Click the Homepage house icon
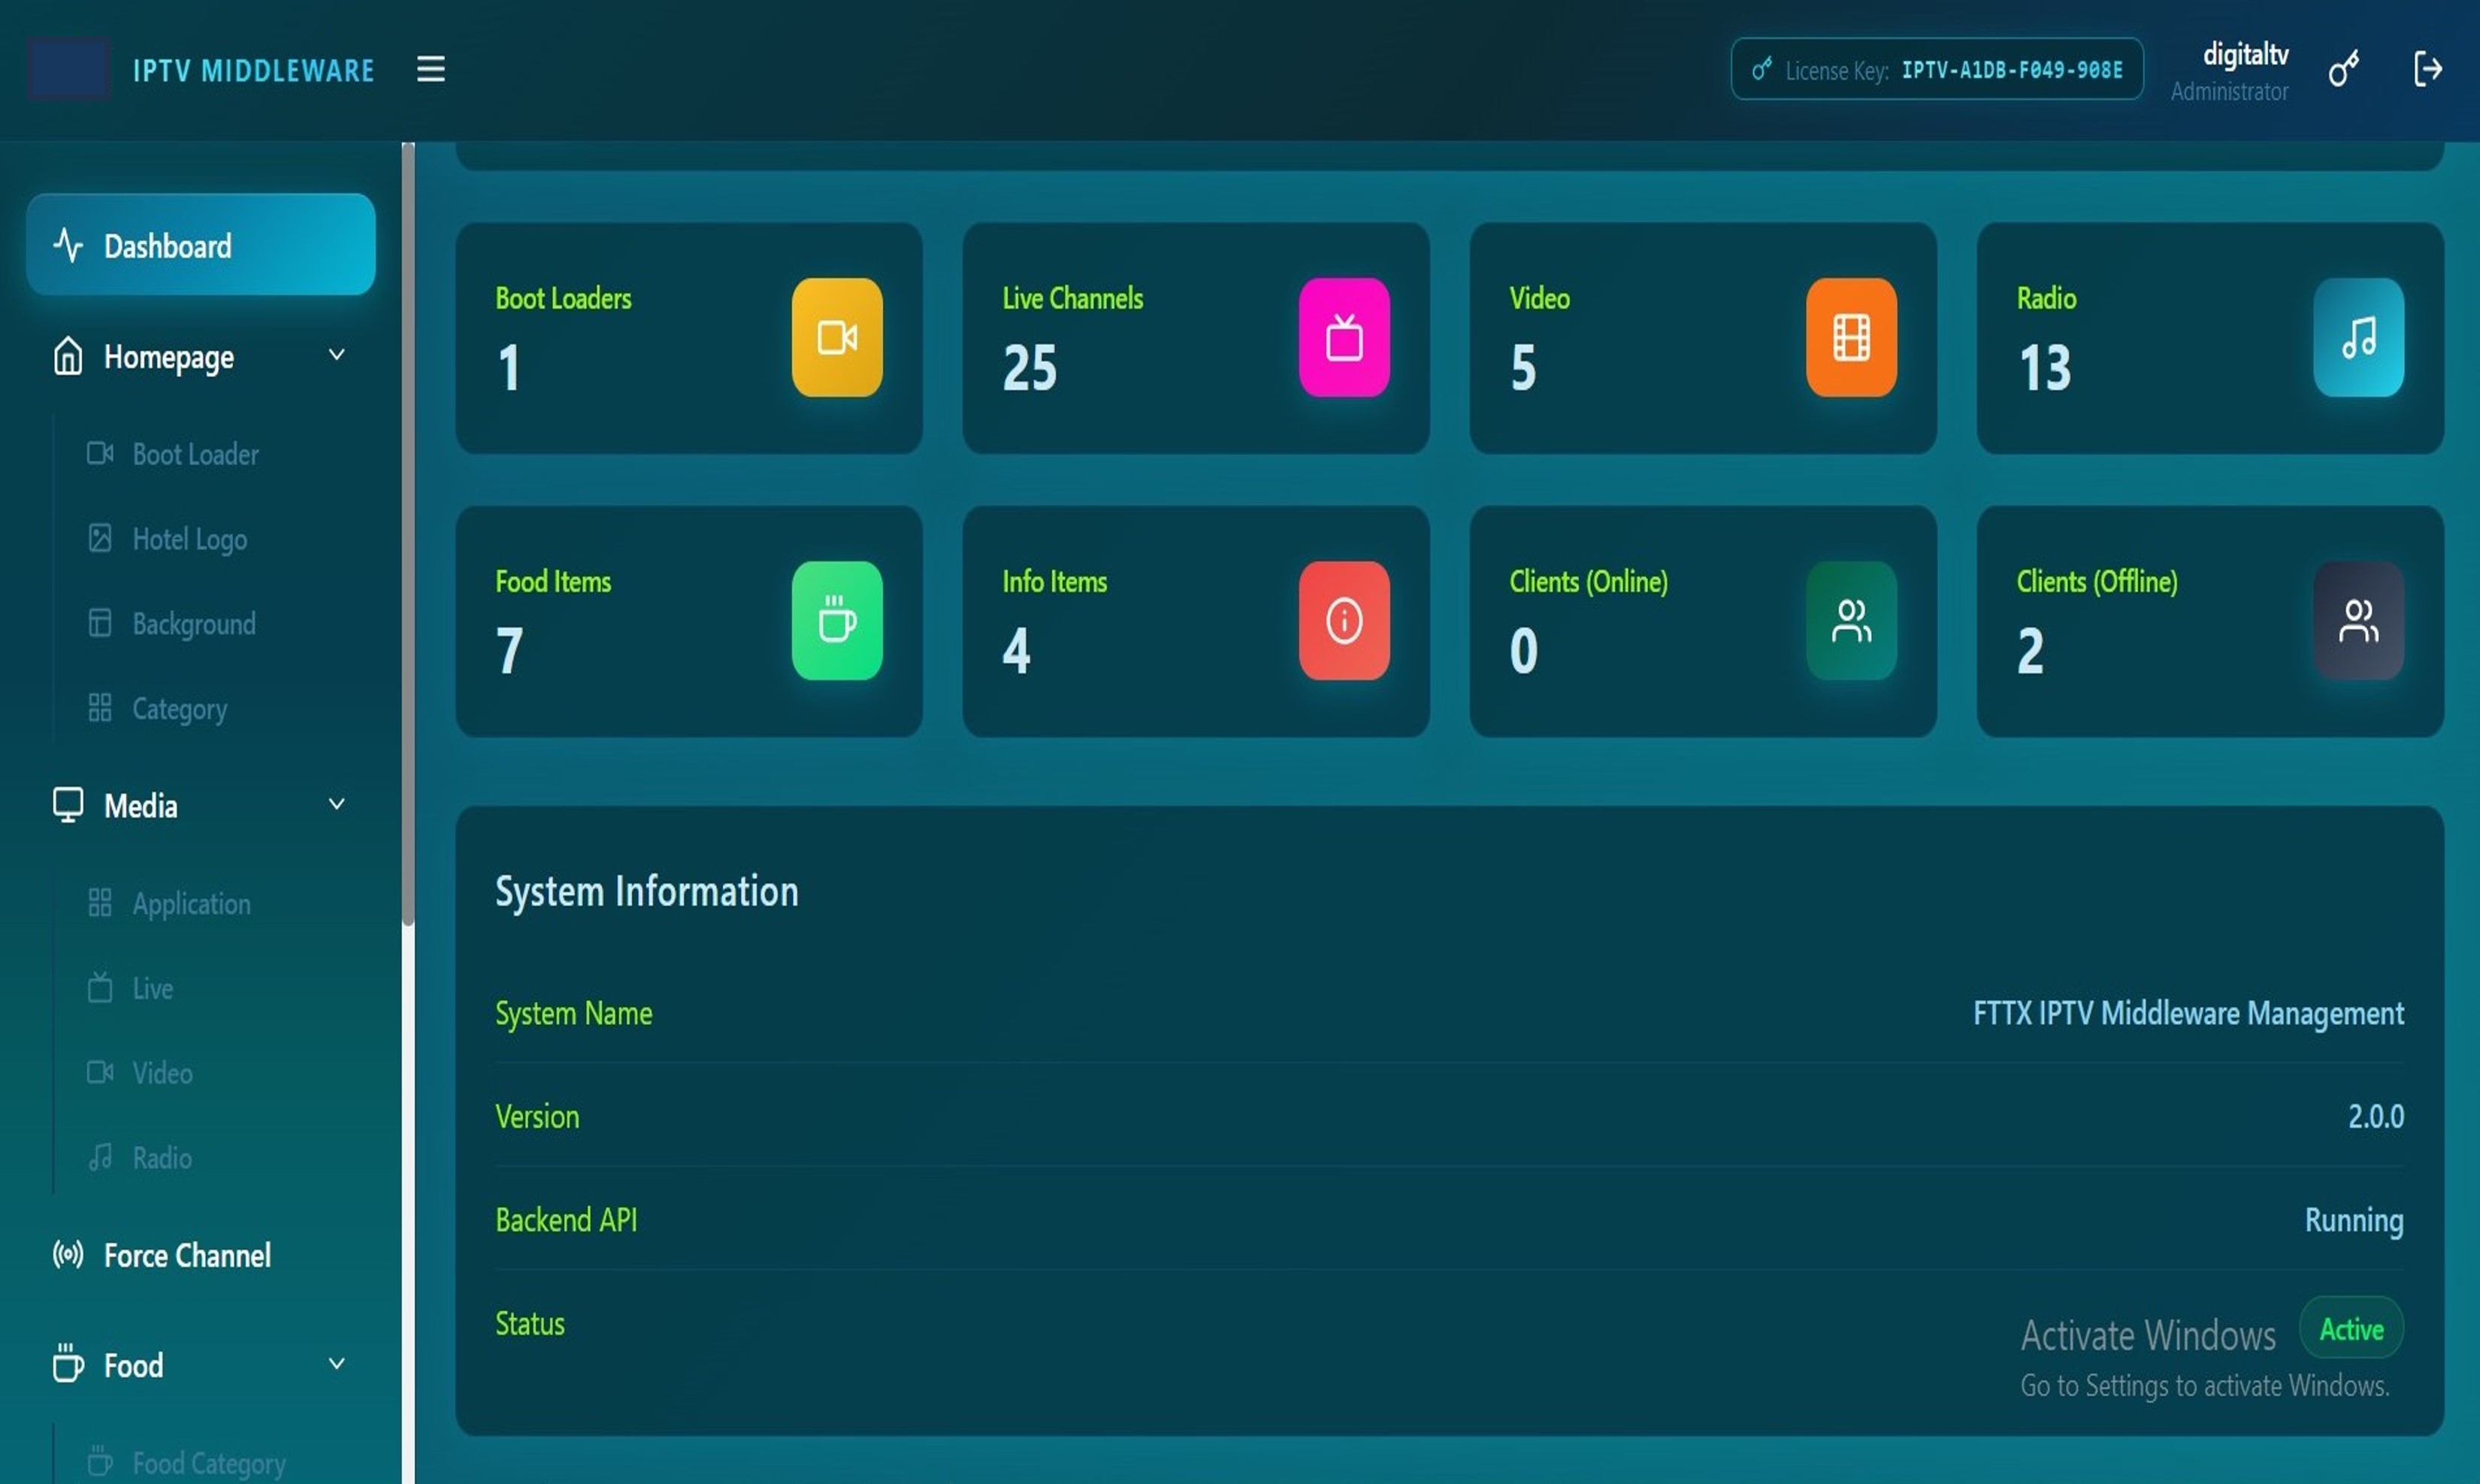 pos(68,356)
